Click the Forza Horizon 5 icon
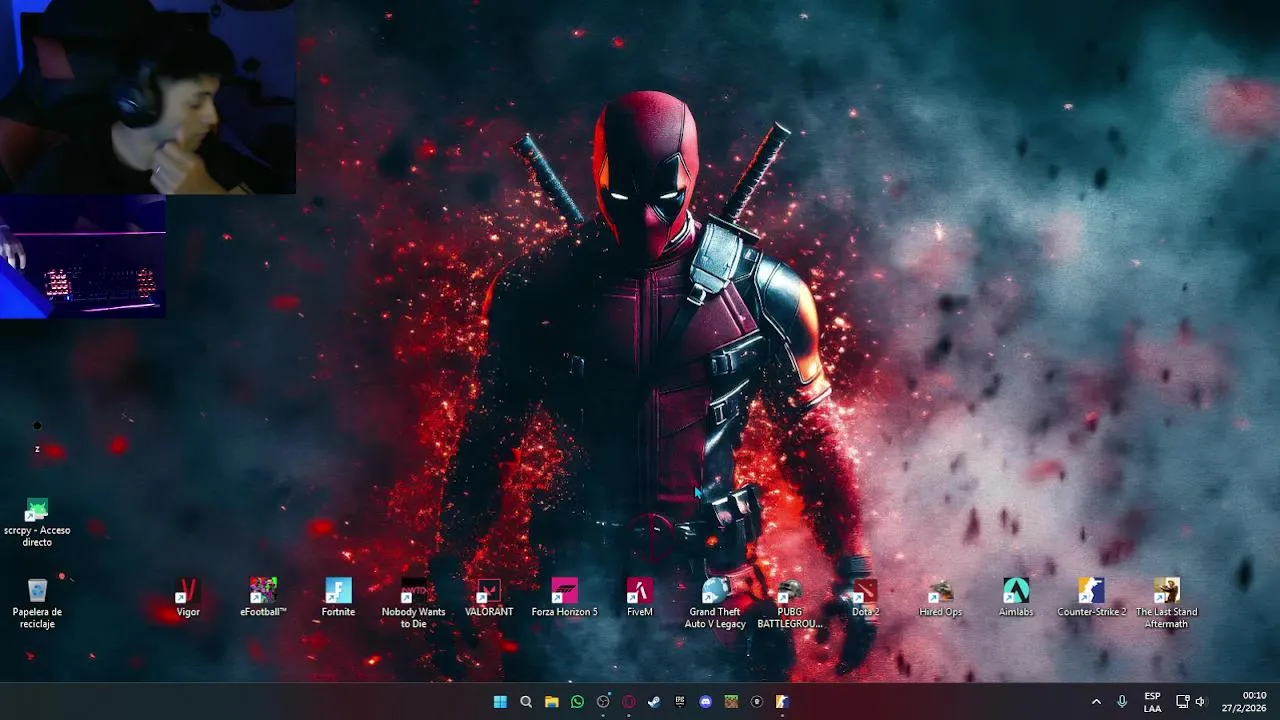Viewport: 1280px width, 720px height. point(564,597)
